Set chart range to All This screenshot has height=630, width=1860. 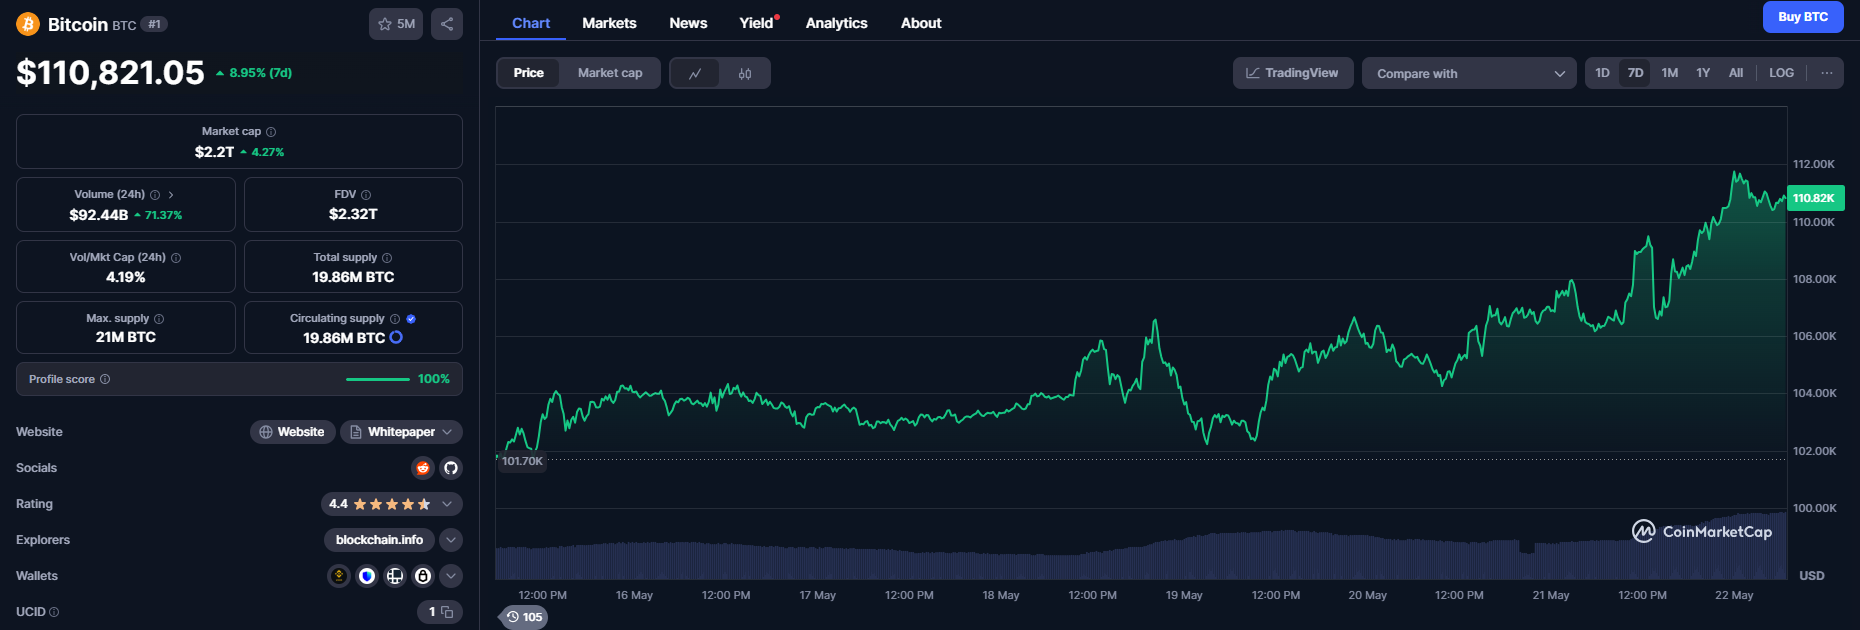tap(1736, 73)
